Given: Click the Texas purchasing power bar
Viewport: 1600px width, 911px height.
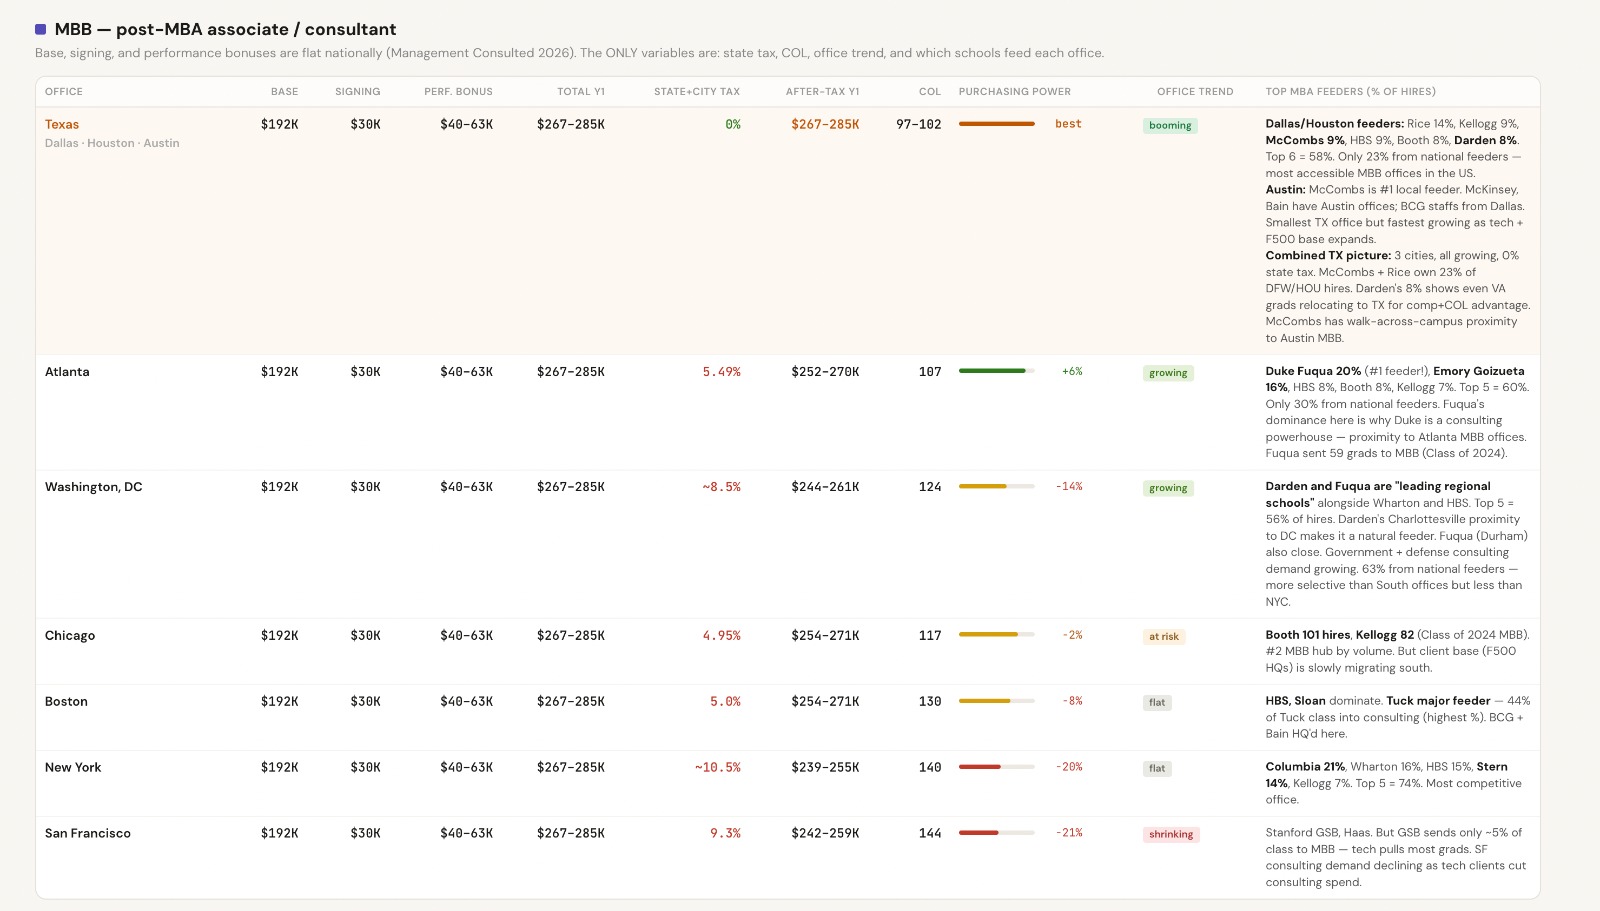Looking at the screenshot, I should point(996,124).
